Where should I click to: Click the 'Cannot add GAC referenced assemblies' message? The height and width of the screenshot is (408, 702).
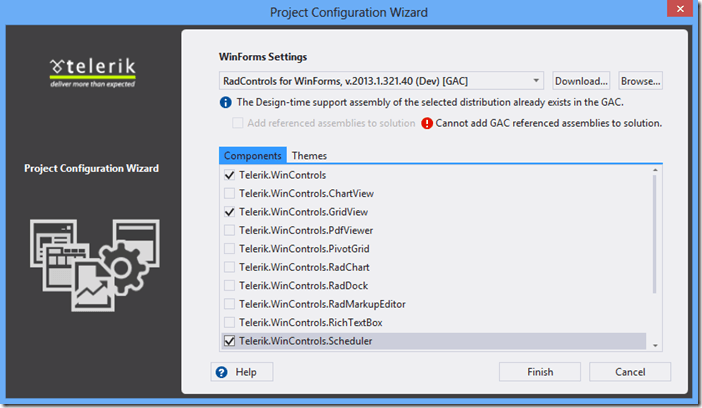point(548,123)
